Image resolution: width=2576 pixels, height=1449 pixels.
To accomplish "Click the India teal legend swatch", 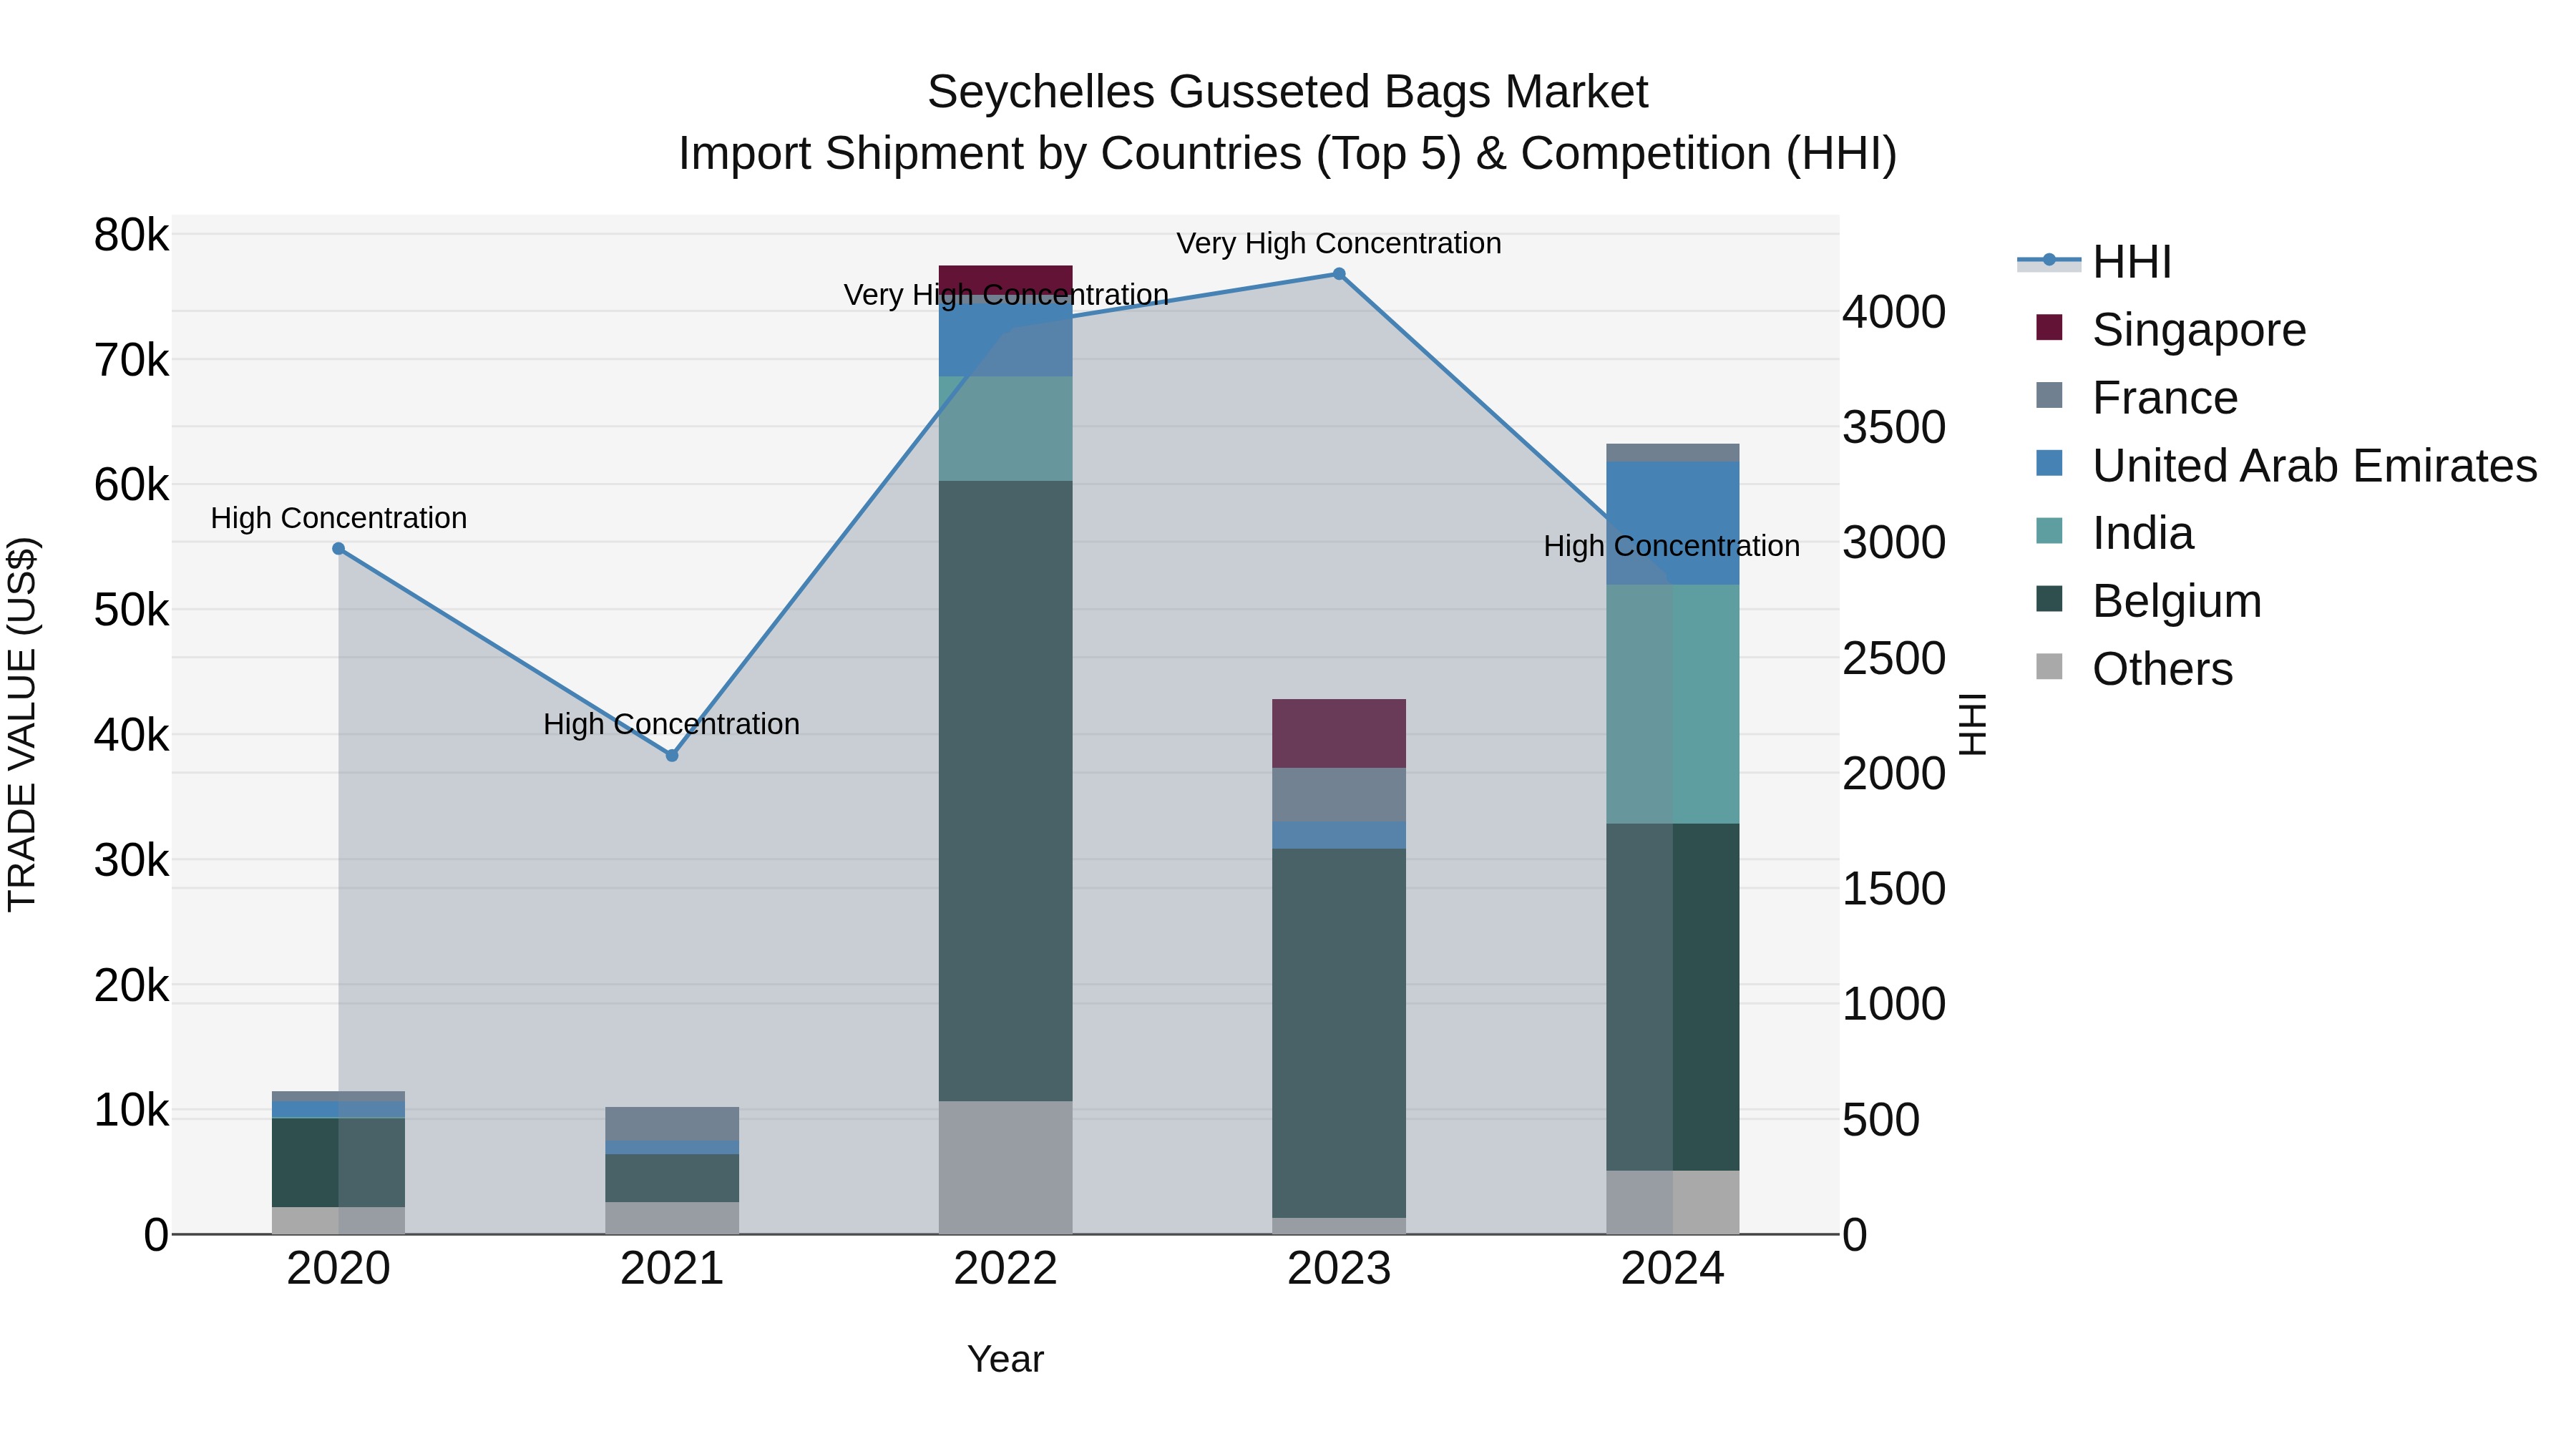I will coord(2049,531).
